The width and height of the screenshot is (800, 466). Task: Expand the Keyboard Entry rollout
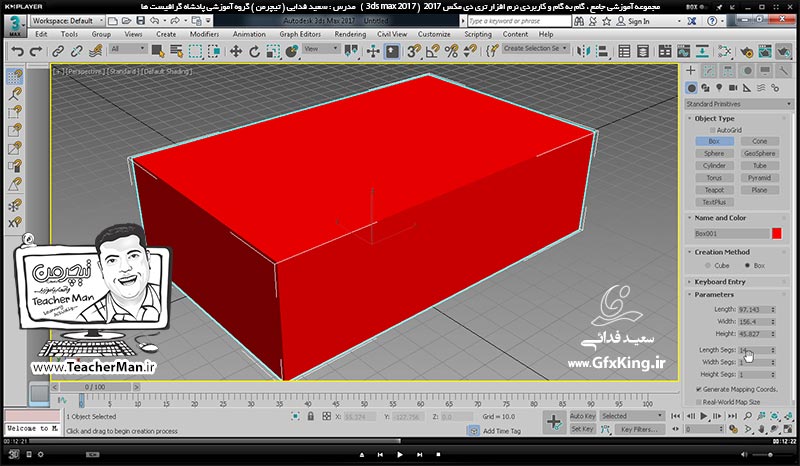click(719, 282)
